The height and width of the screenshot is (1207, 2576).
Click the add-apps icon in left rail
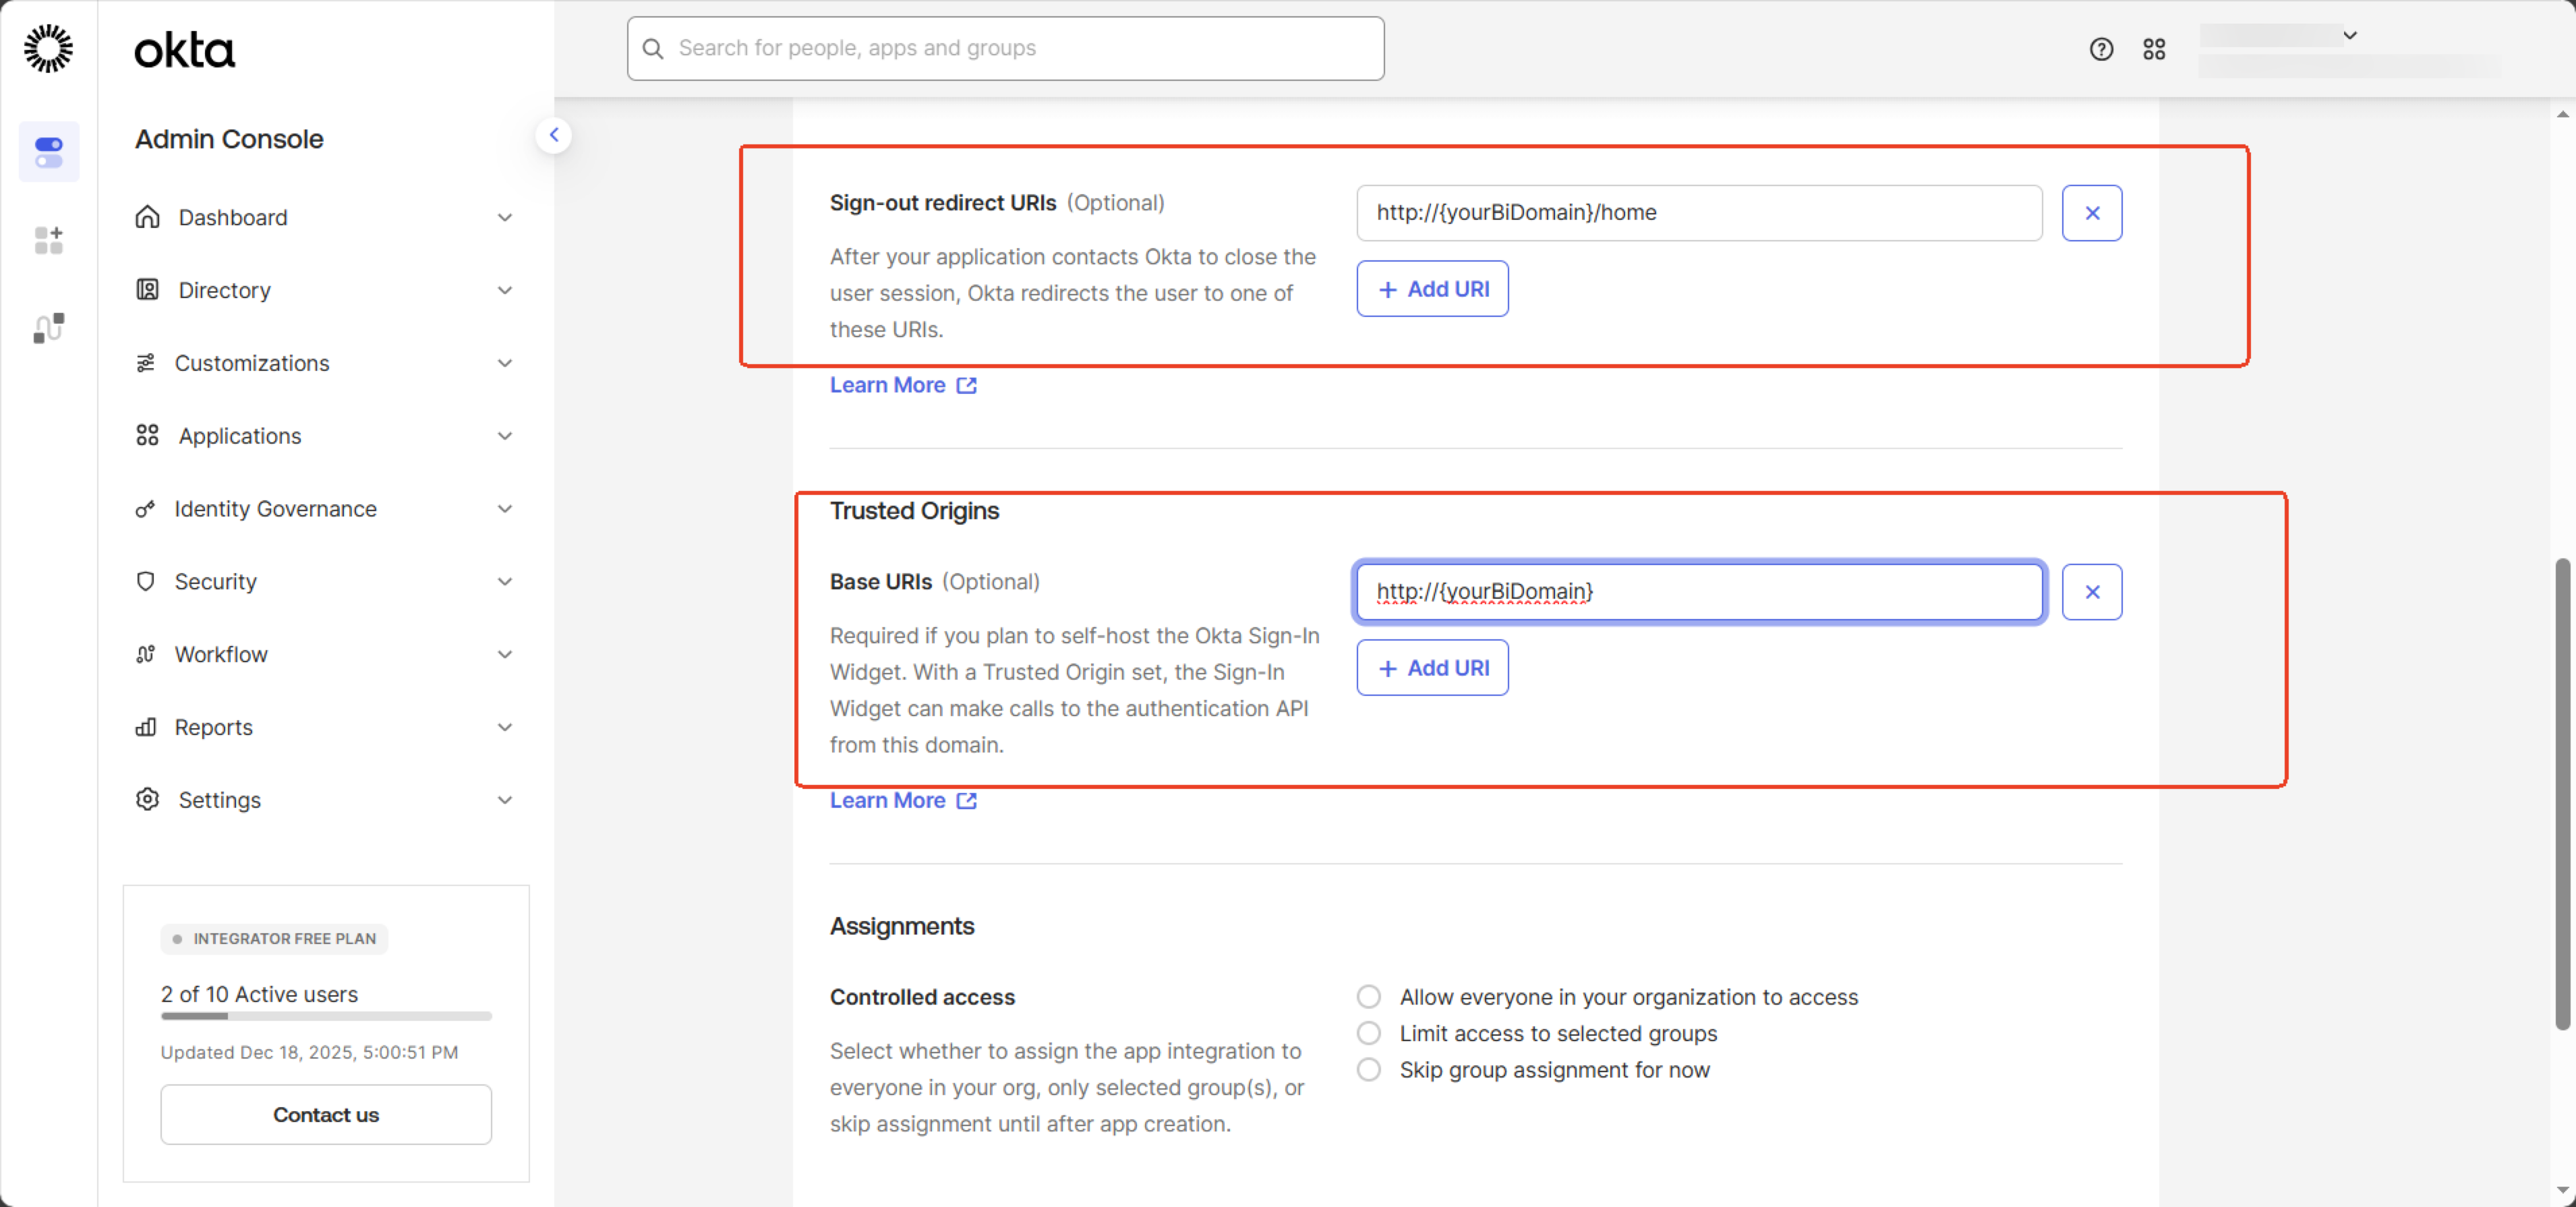[49, 240]
